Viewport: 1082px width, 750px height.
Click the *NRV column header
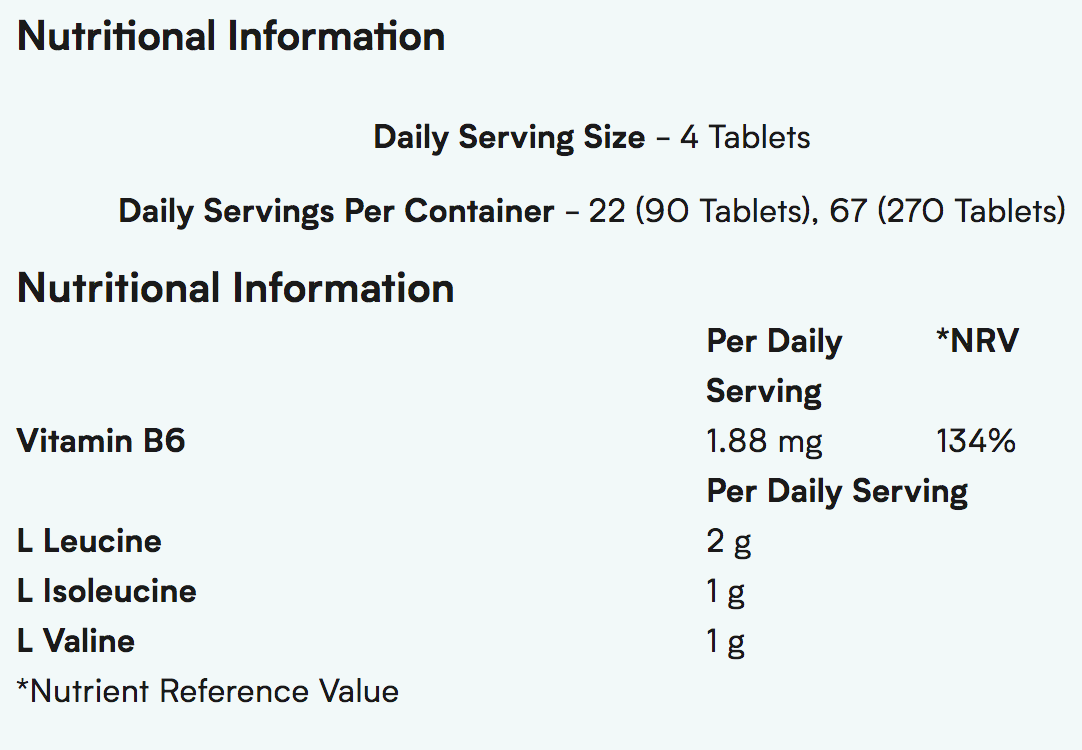977,341
